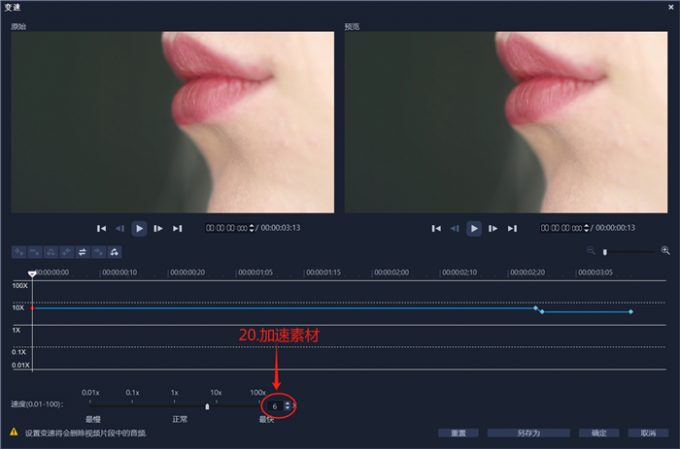Viewport: 680px width, 449px height.
Task: Decrease speed with the spinner down arrow
Action: point(287,409)
